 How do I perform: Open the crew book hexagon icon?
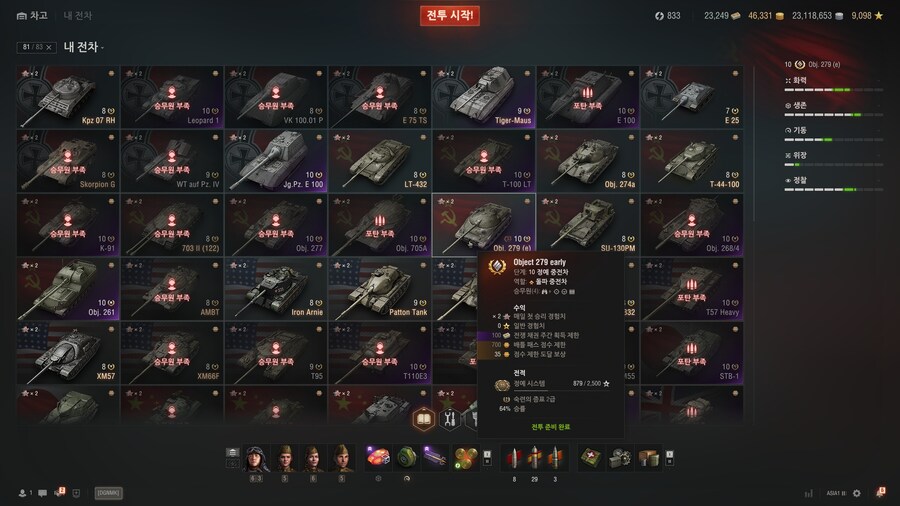click(x=424, y=419)
